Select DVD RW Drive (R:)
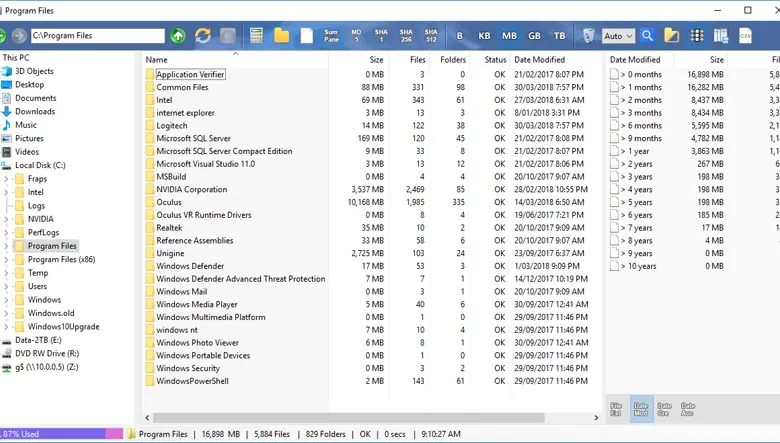This screenshot has width=780, height=443. point(47,354)
